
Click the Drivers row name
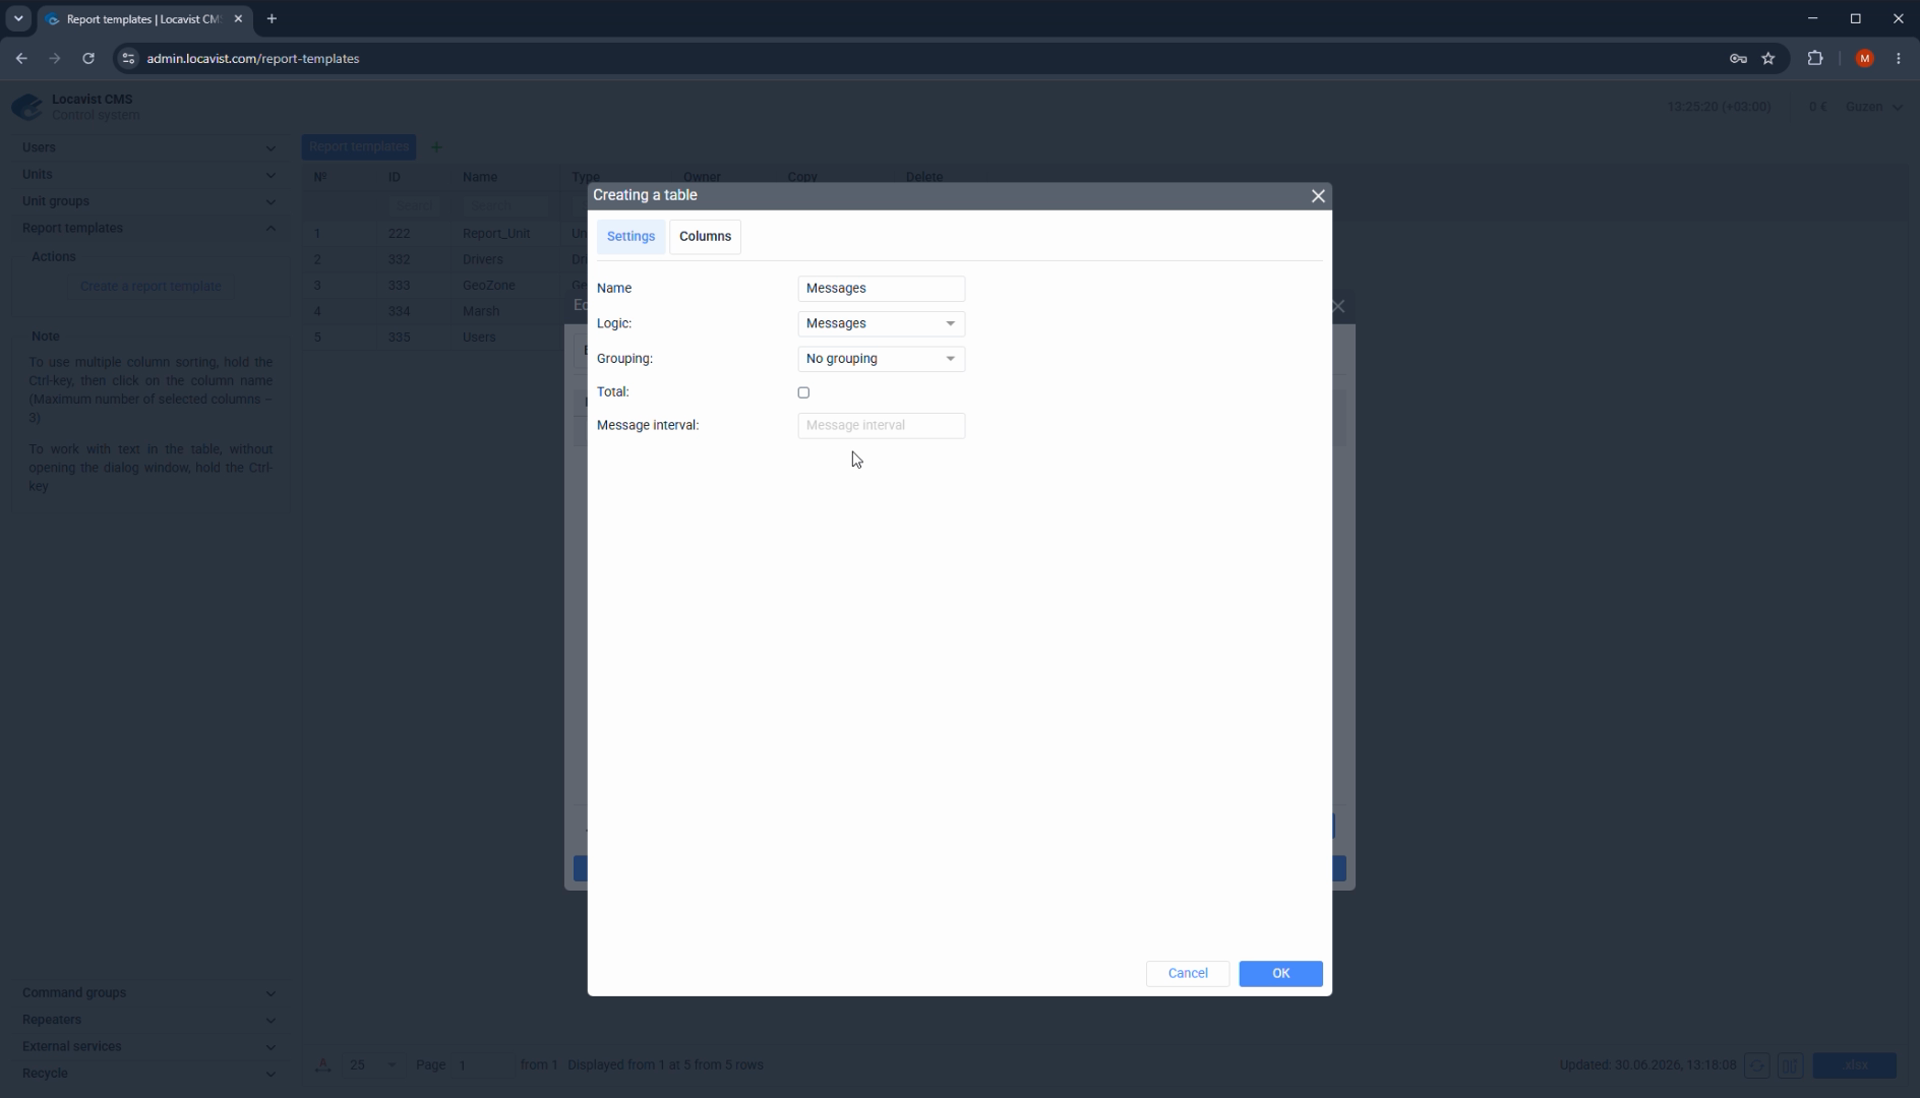pos(482,259)
